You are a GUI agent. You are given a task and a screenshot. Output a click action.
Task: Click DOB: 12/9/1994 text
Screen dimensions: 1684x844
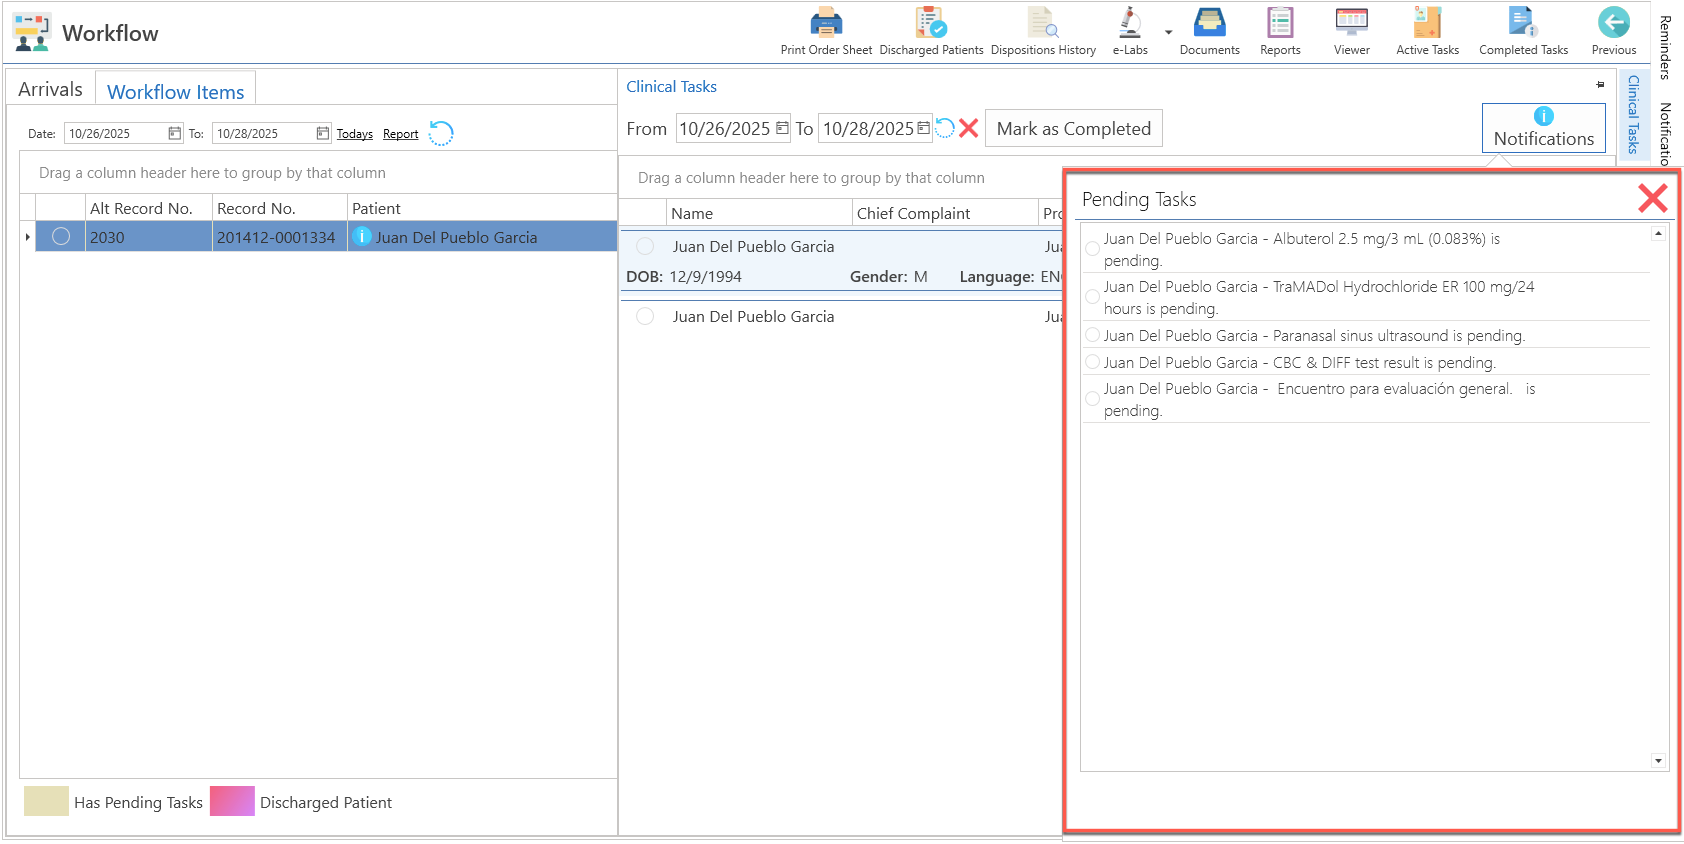684,276
